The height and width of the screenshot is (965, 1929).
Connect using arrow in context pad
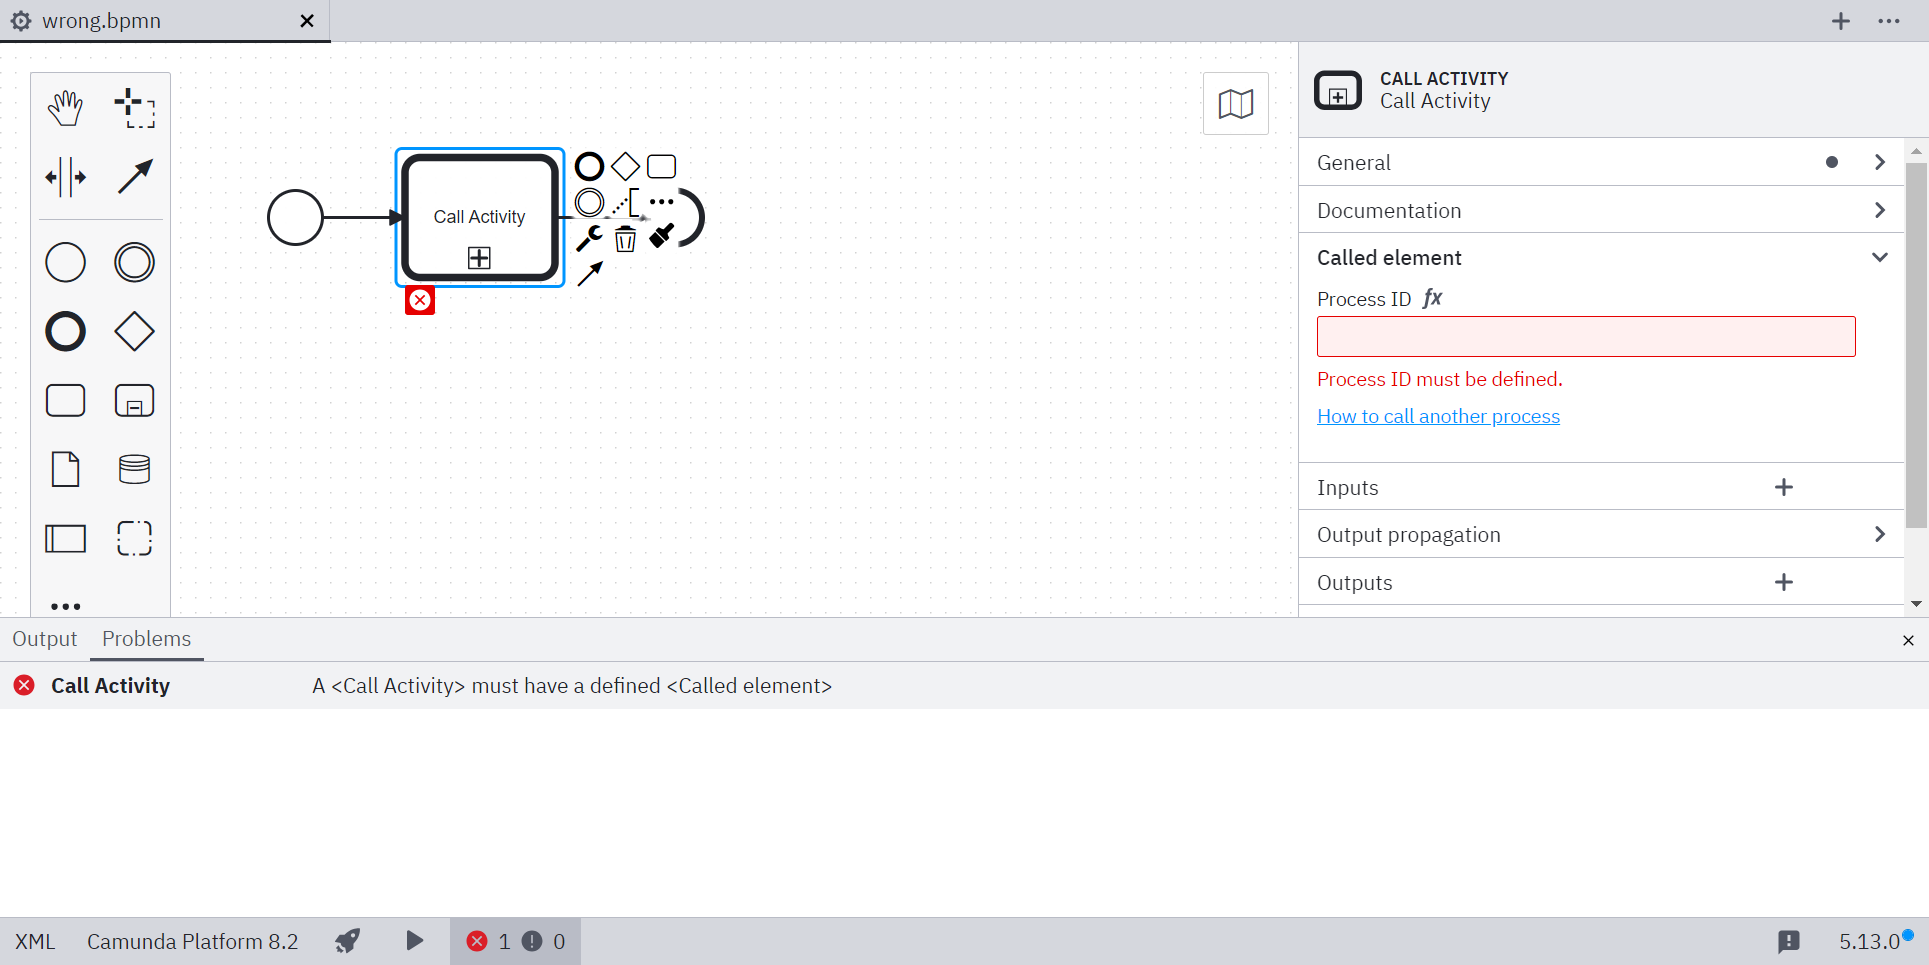coord(590,273)
